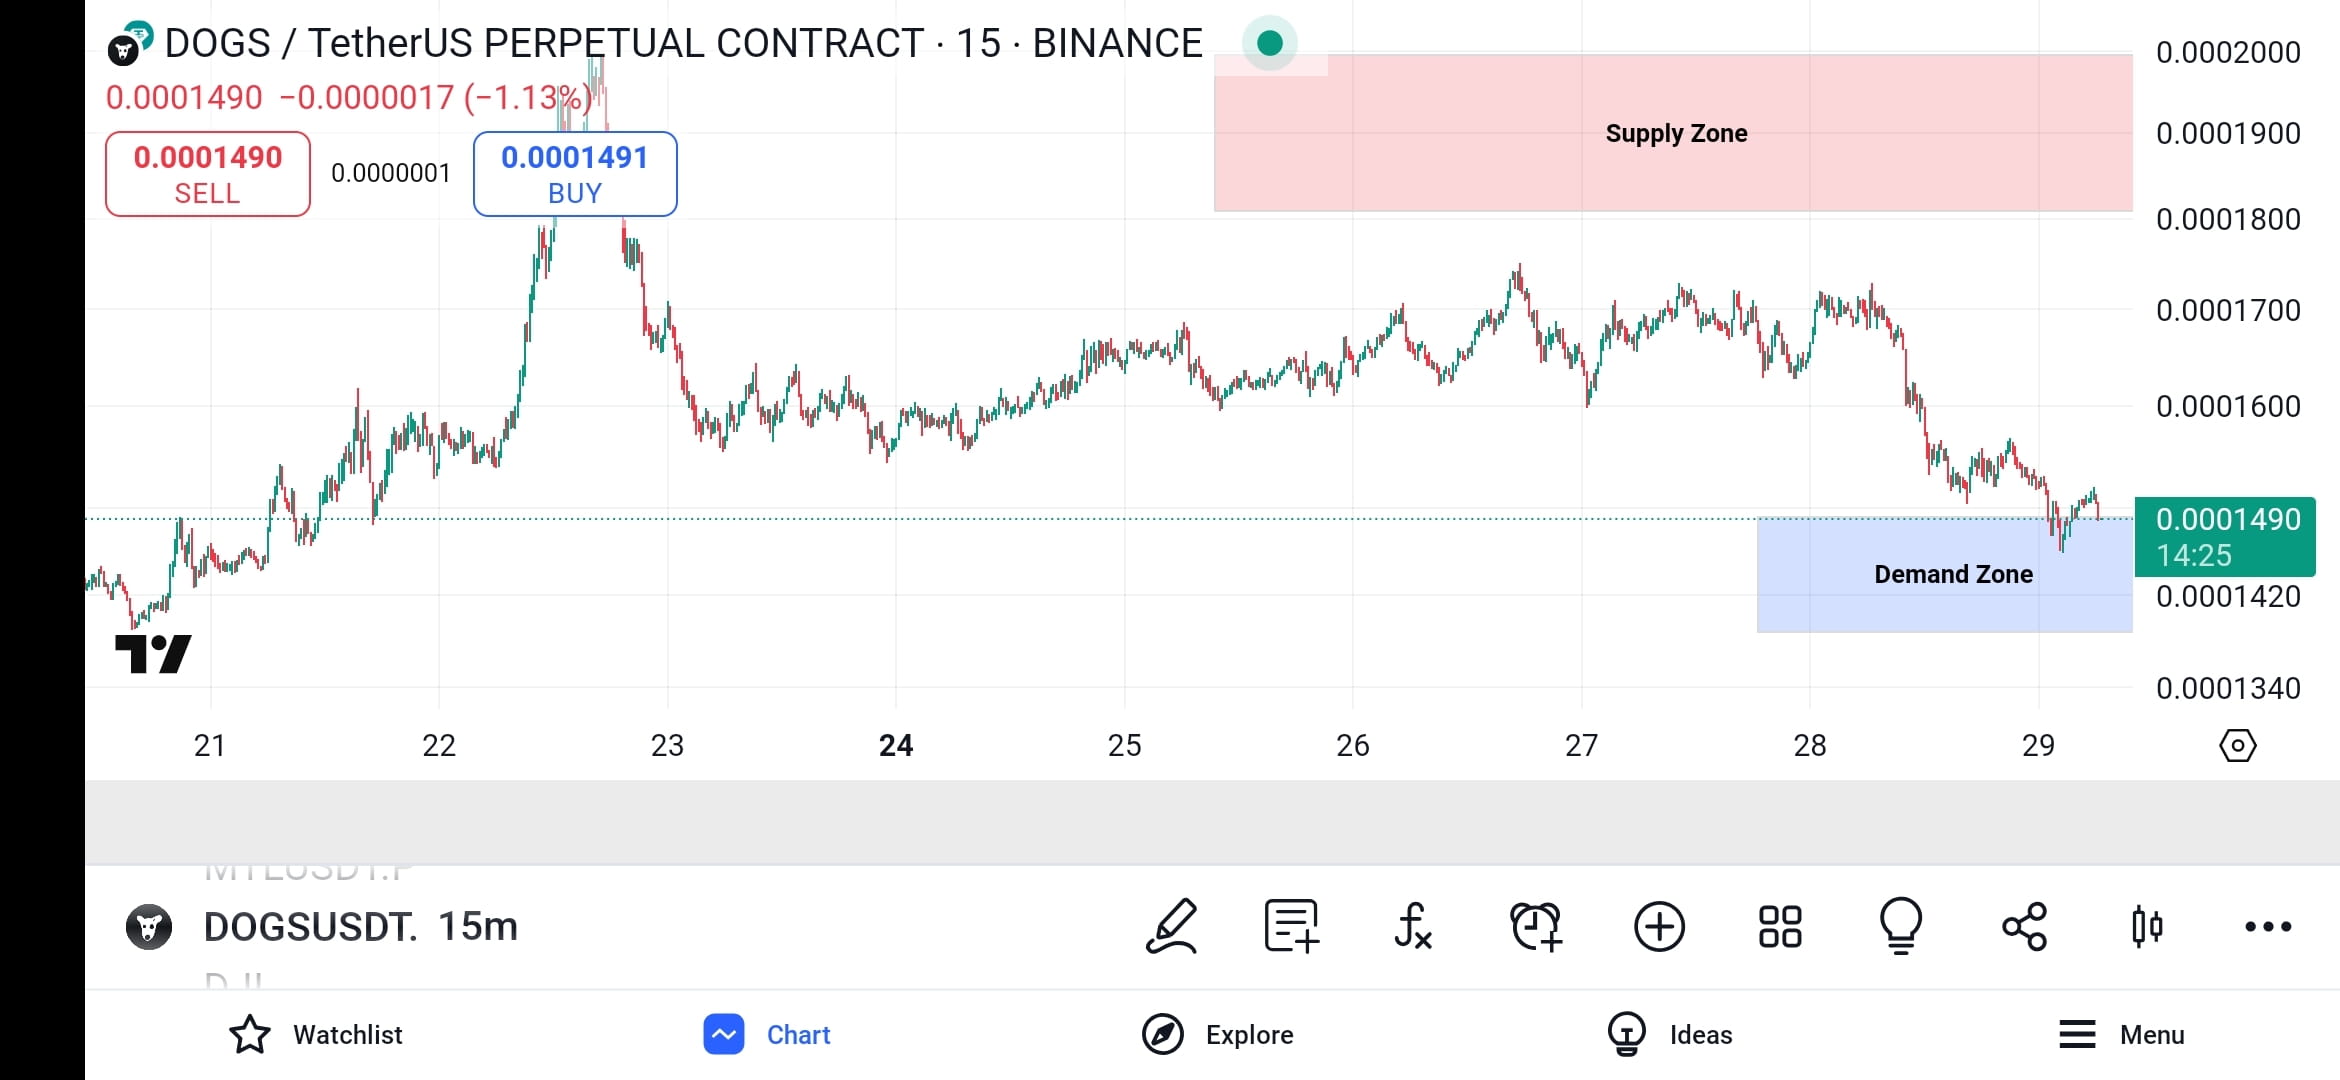Share the chart using the share icon
This screenshot has width=2340, height=1080.
(2024, 926)
